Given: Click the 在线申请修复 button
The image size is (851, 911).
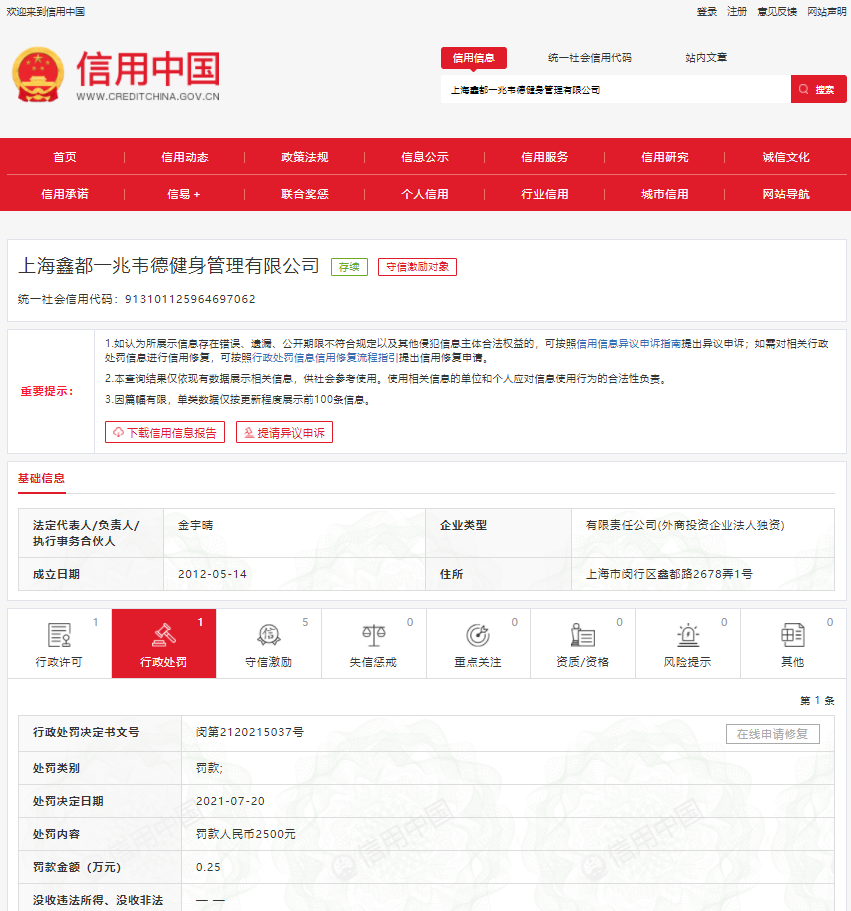Looking at the screenshot, I should tap(772, 733).
